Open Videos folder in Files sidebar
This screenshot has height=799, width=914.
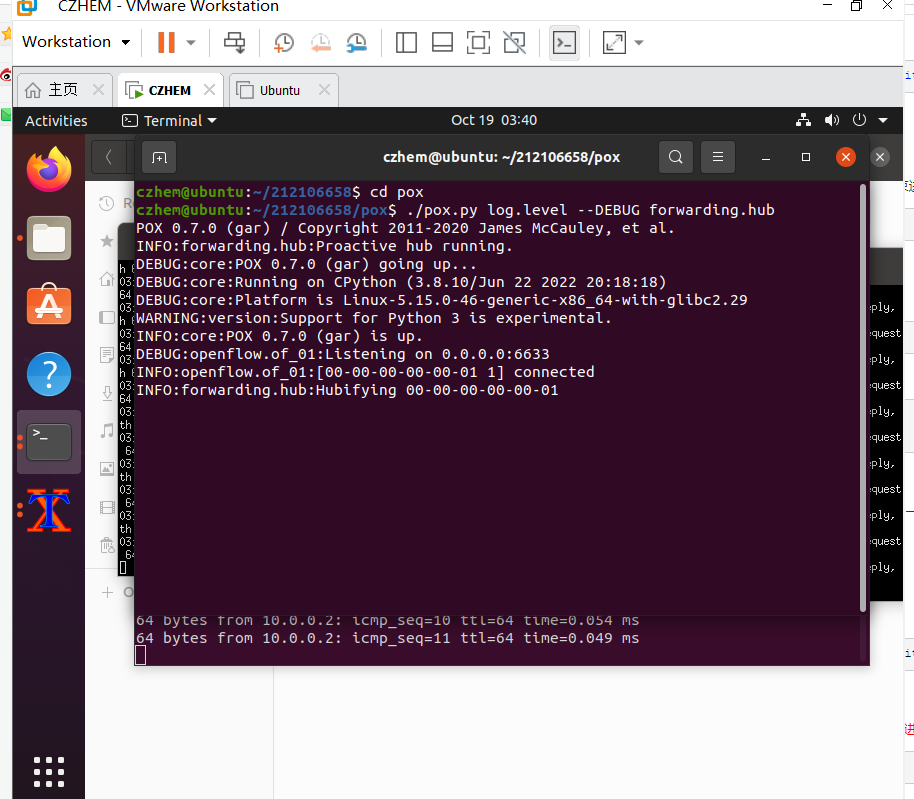(107, 507)
